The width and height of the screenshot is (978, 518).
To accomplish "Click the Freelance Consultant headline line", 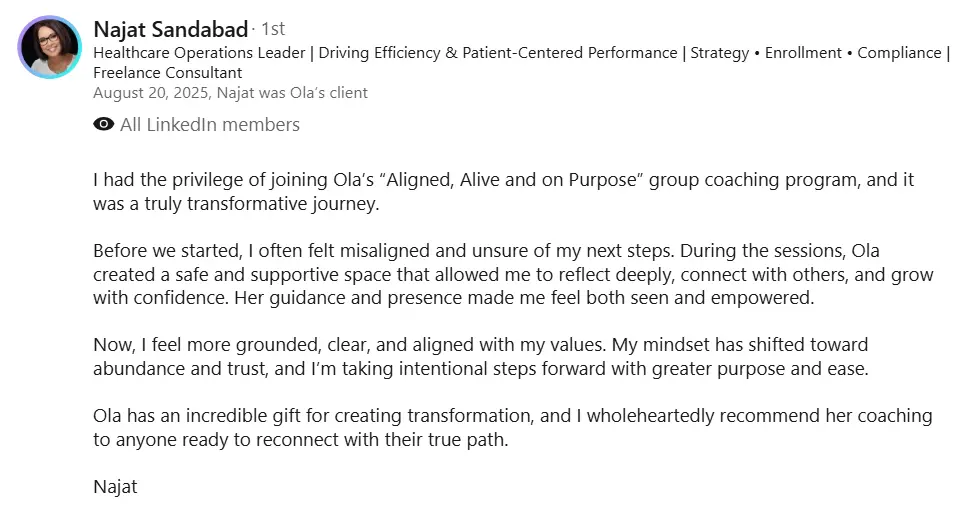I will [x=167, y=73].
